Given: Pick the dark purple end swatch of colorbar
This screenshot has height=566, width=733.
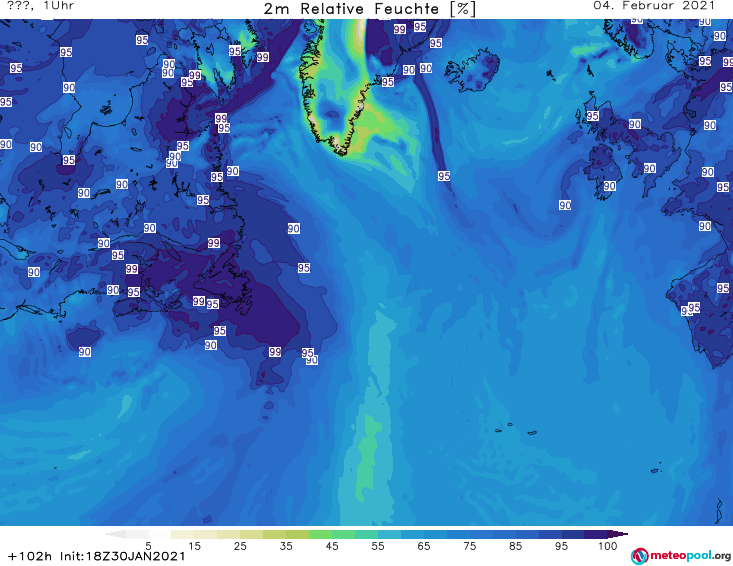Looking at the screenshot, I should [x=618, y=534].
